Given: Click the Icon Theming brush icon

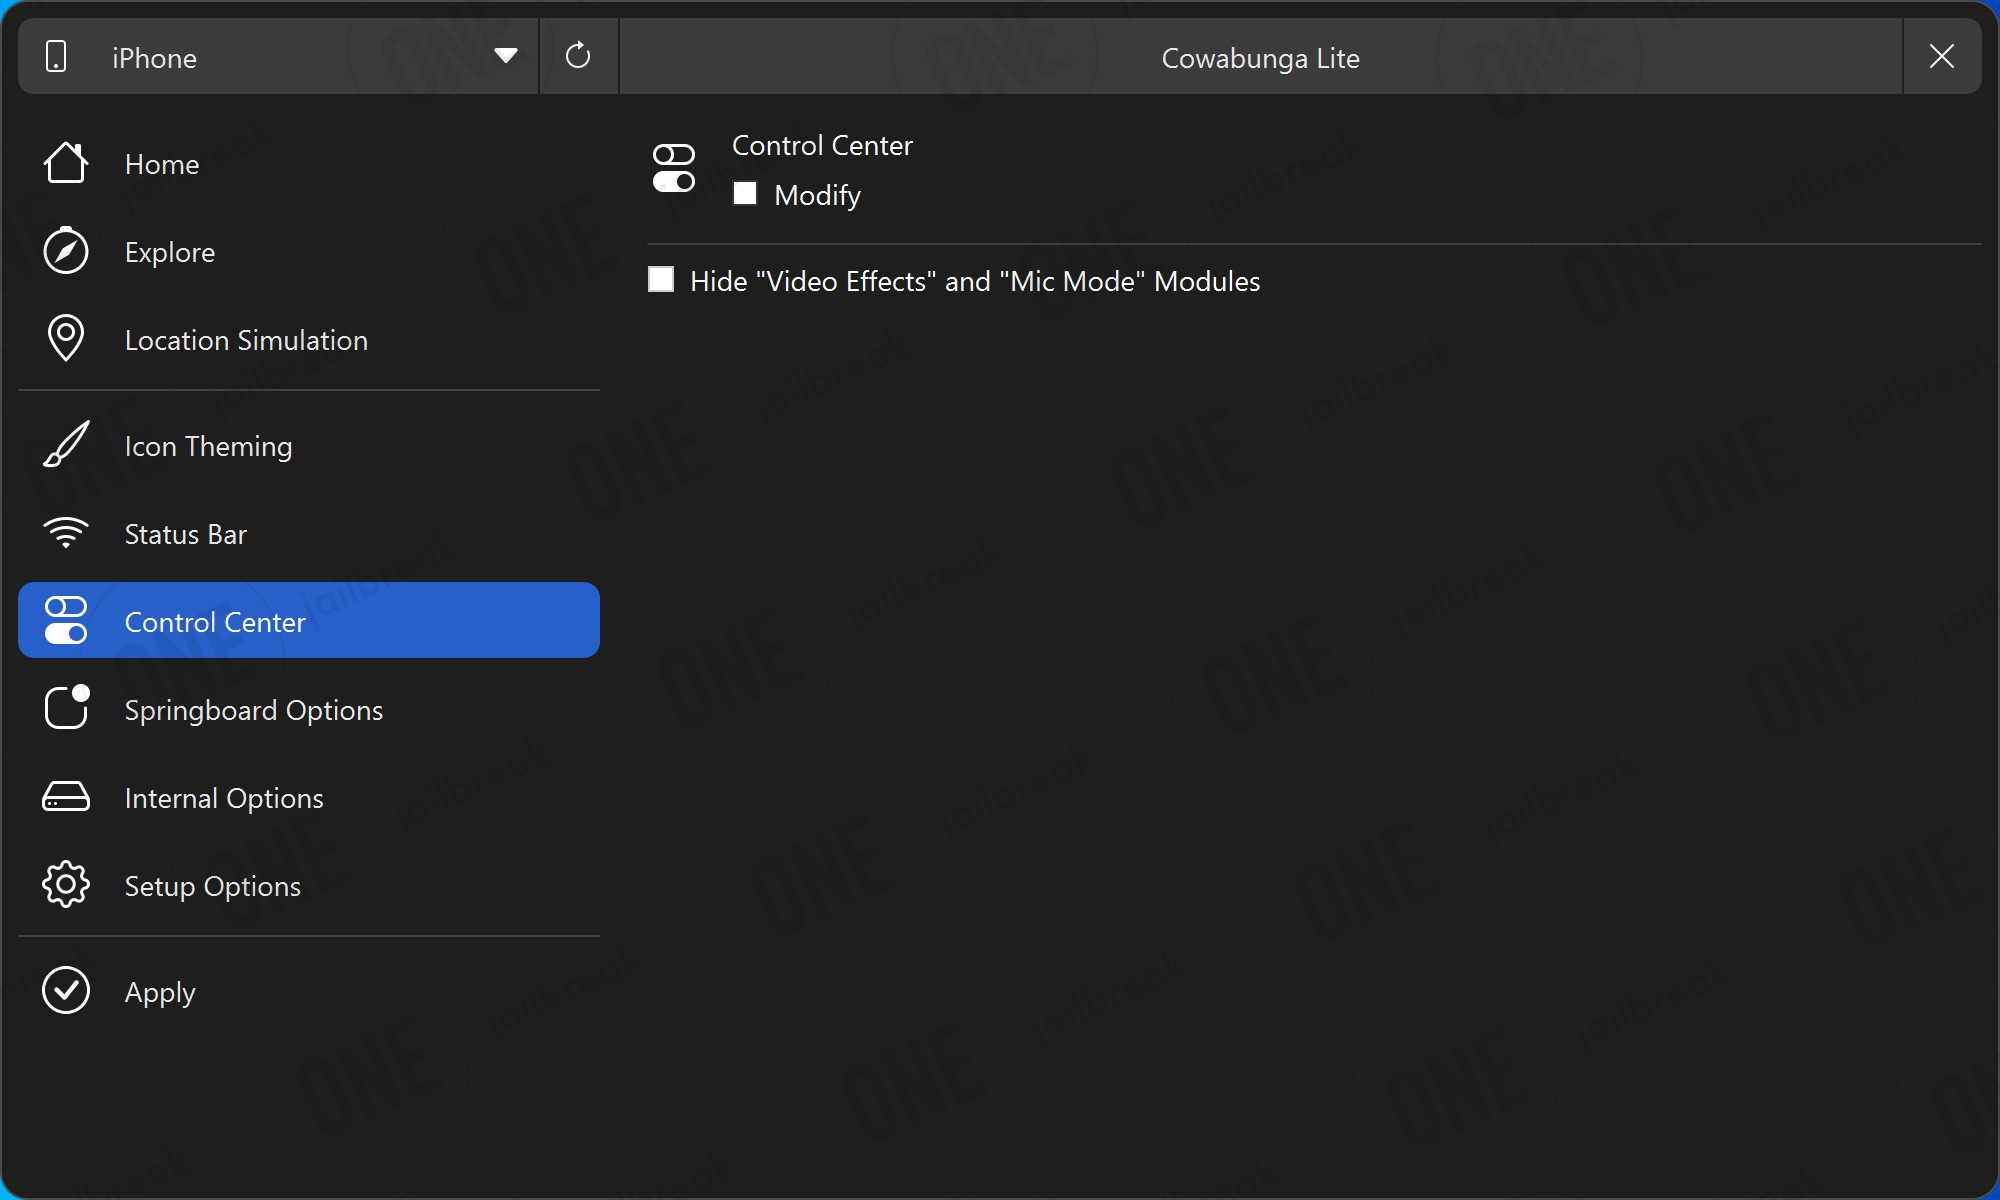Looking at the screenshot, I should (66, 445).
